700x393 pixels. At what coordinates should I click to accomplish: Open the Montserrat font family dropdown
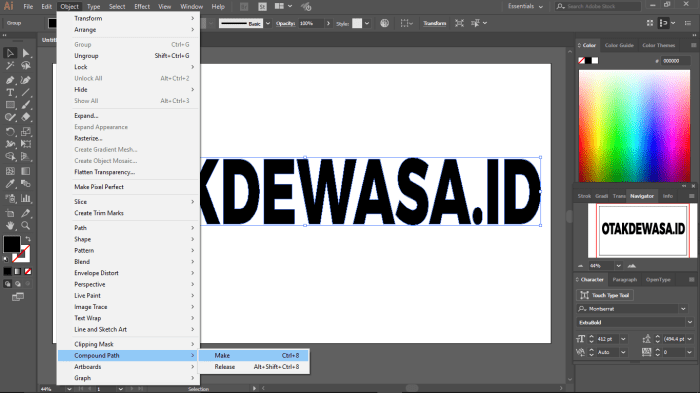(683, 309)
